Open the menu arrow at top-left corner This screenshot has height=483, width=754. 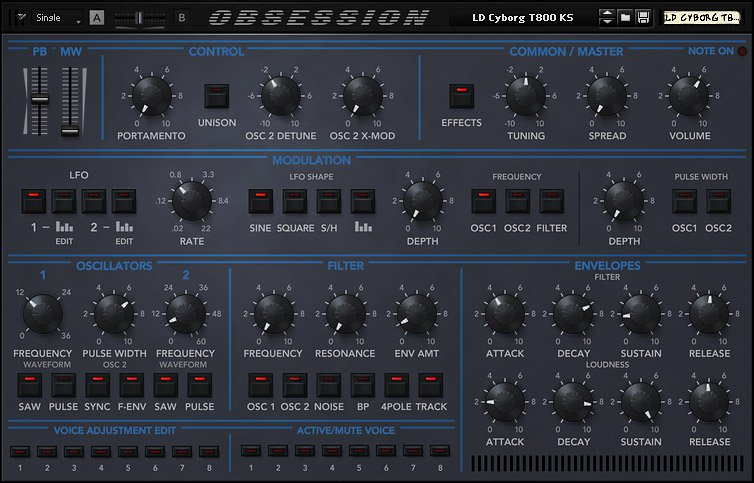click(x=20, y=18)
